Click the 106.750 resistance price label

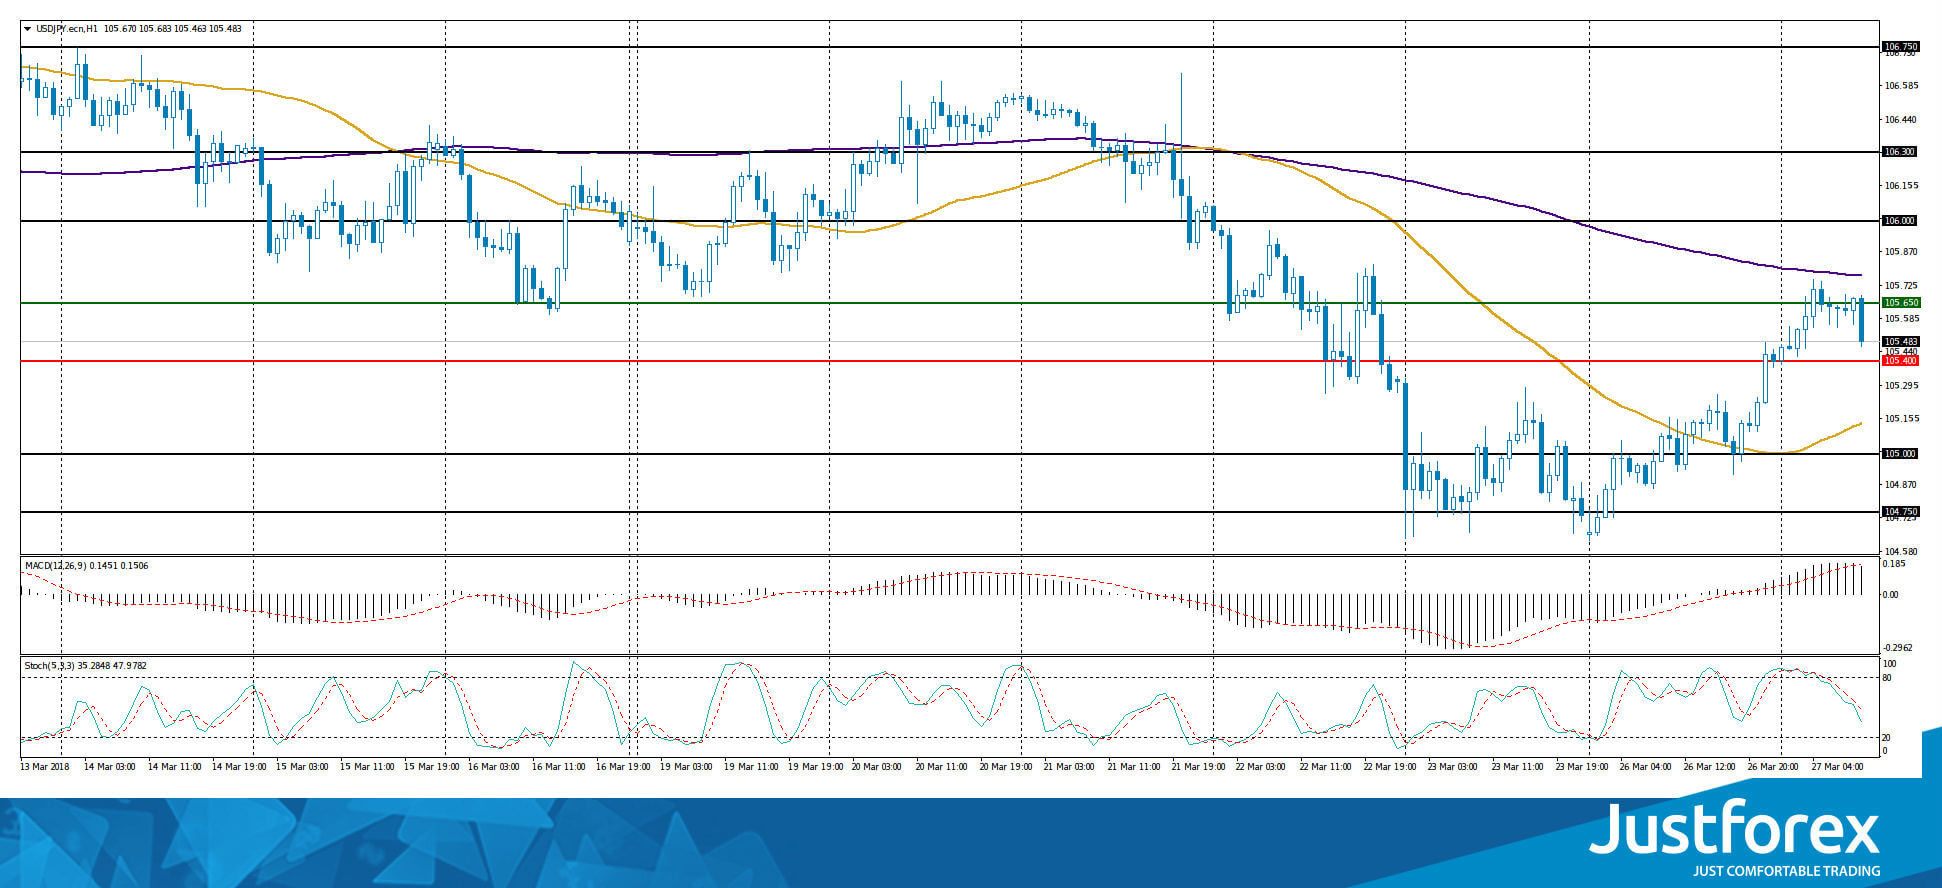tap(1900, 47)
